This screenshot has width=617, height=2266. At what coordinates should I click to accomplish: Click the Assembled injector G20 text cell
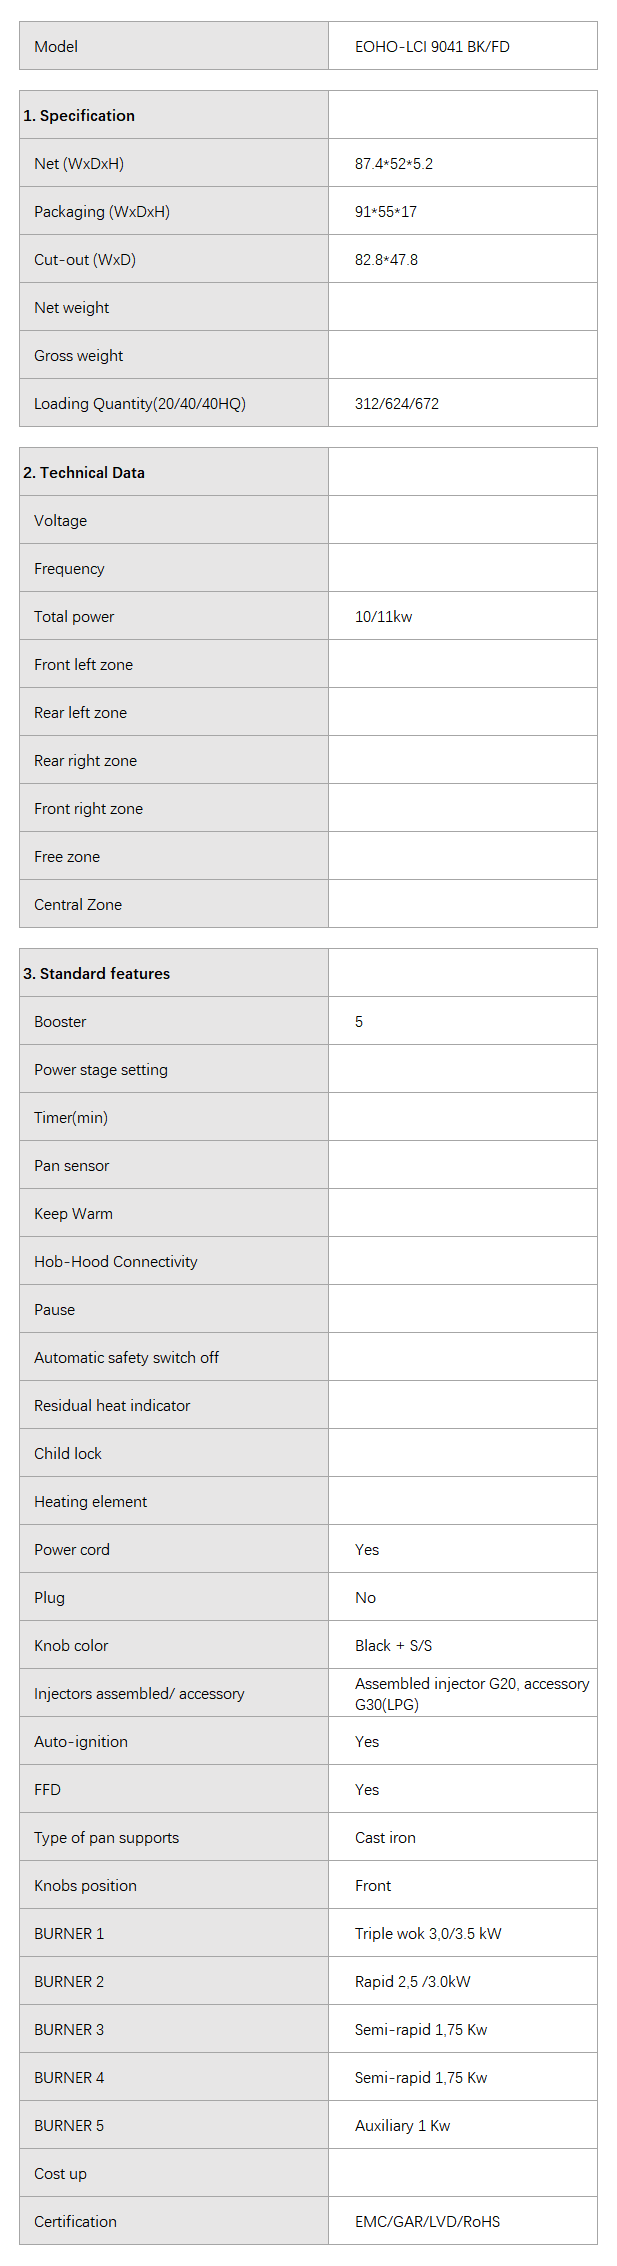click(x=472, y=1694)
